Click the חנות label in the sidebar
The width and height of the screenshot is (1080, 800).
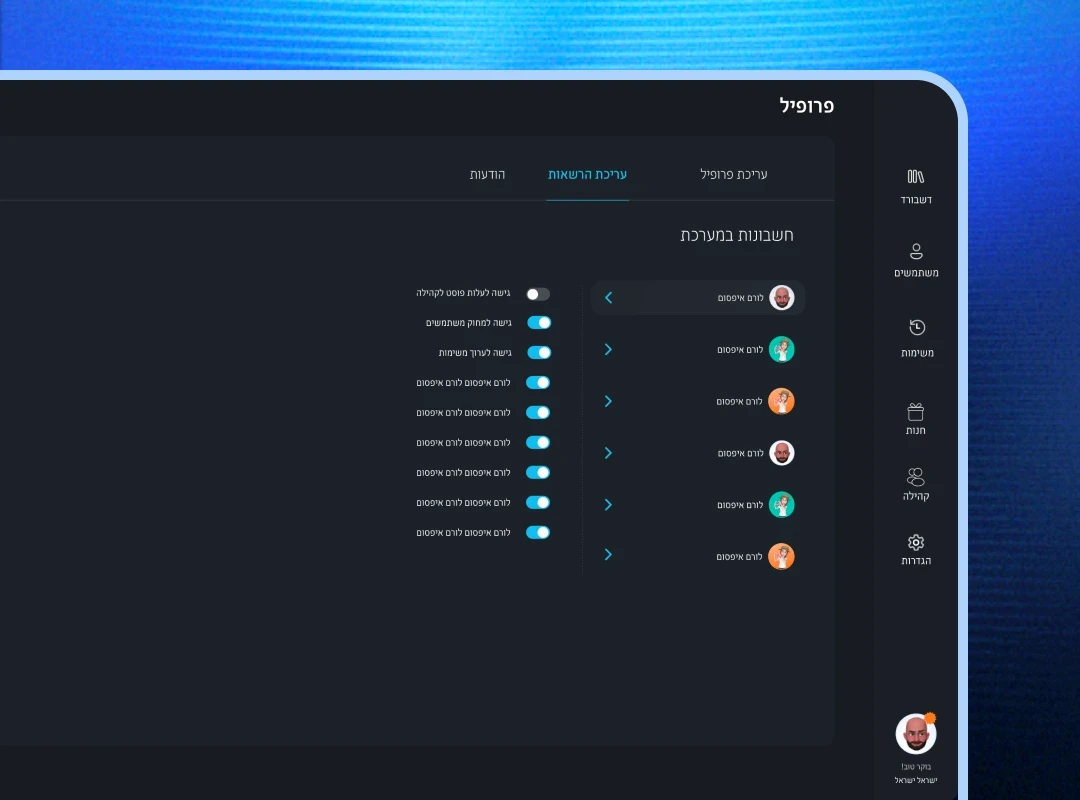[x=915, y=431]
